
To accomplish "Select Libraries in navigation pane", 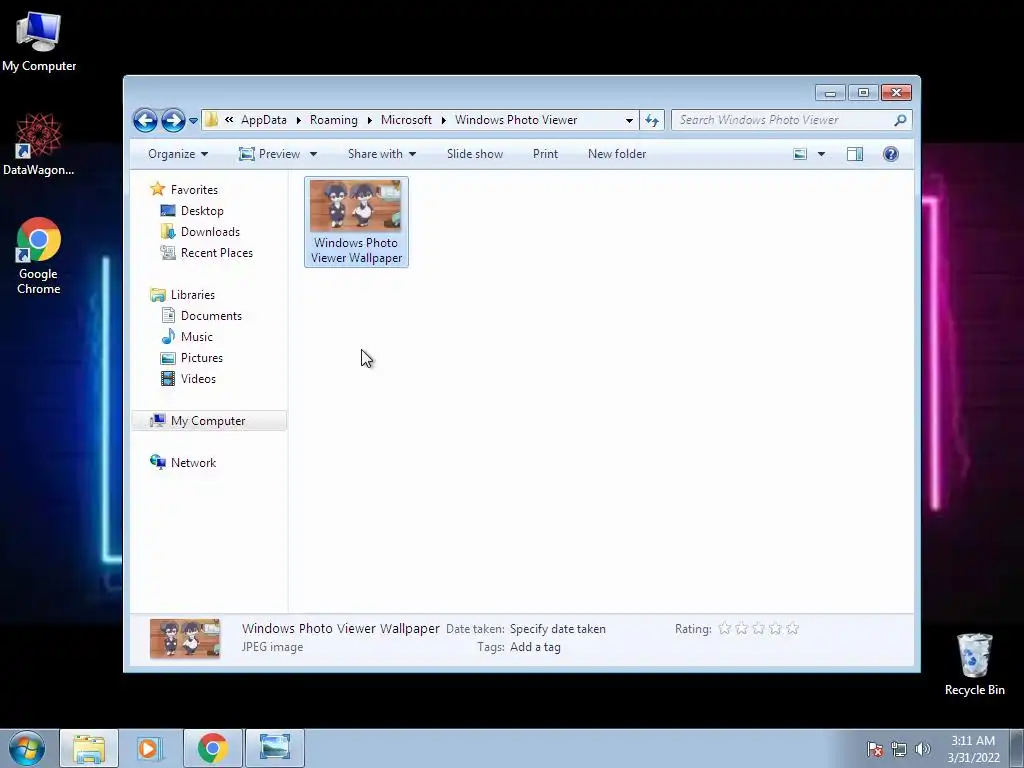I will (x=193, y=295).
